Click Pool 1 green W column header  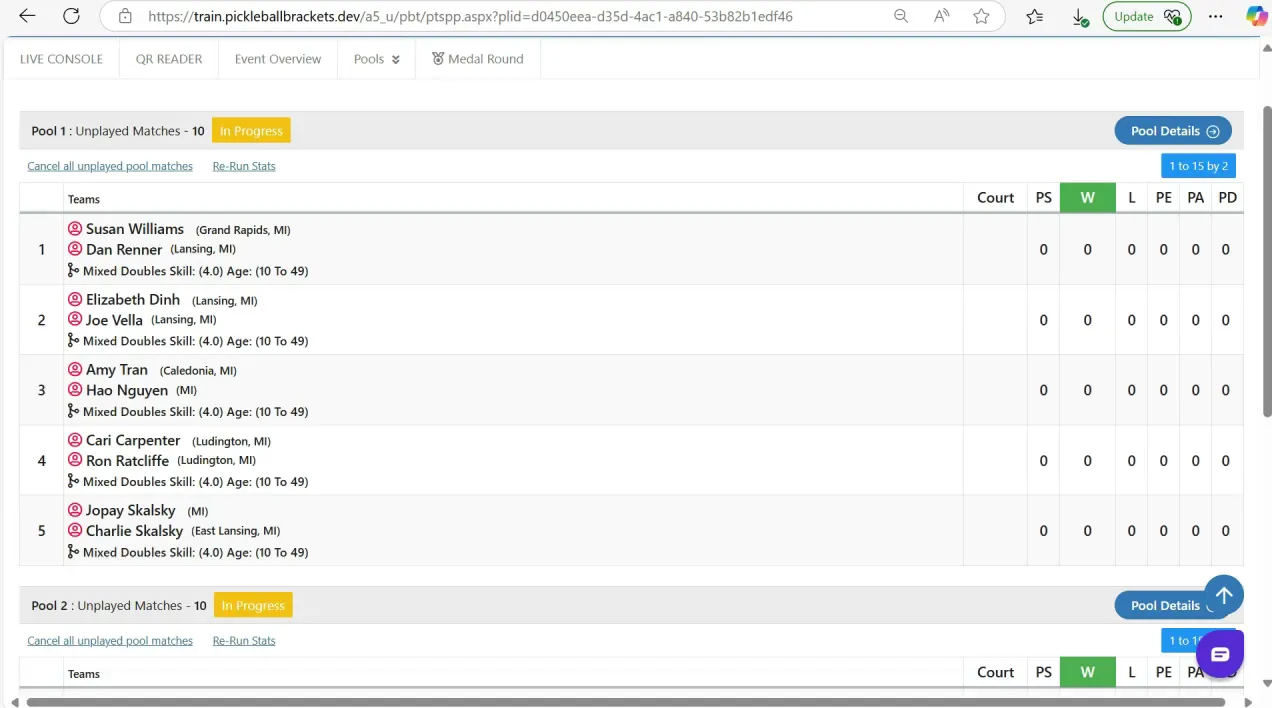pyautogui.click(x=1088, y=197)
